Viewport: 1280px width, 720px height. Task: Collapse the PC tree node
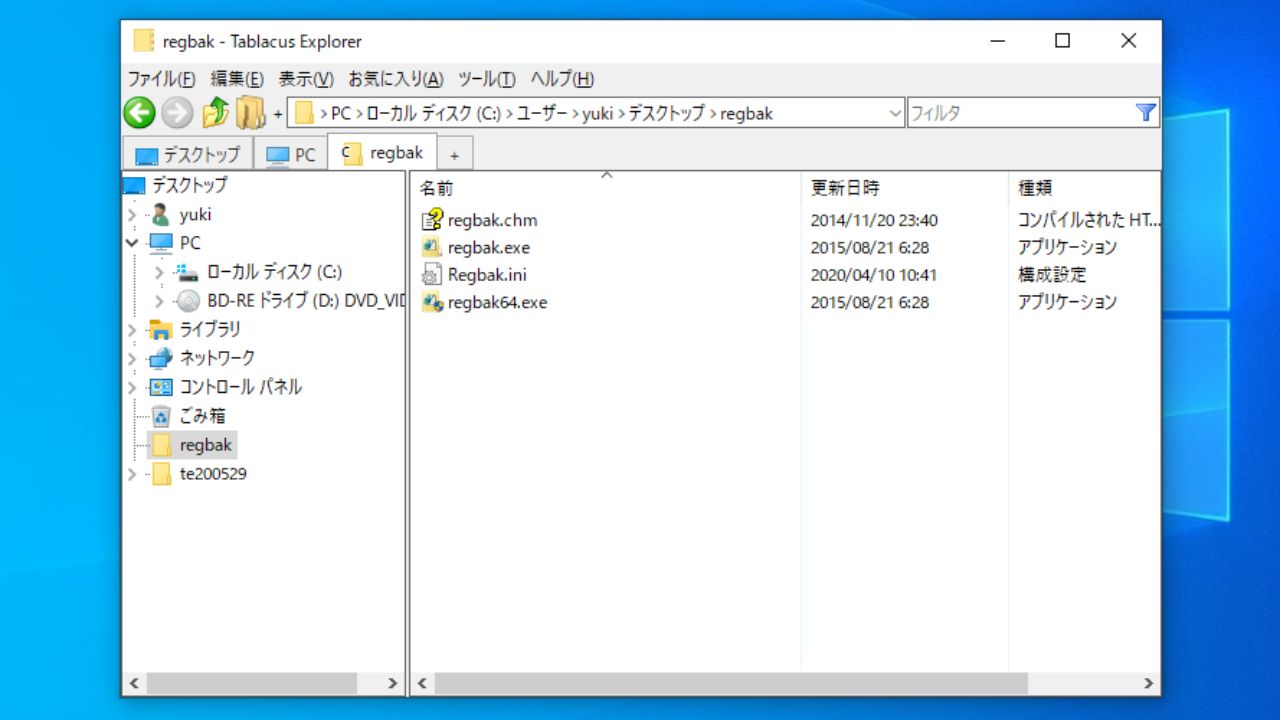tap(133, 243)
